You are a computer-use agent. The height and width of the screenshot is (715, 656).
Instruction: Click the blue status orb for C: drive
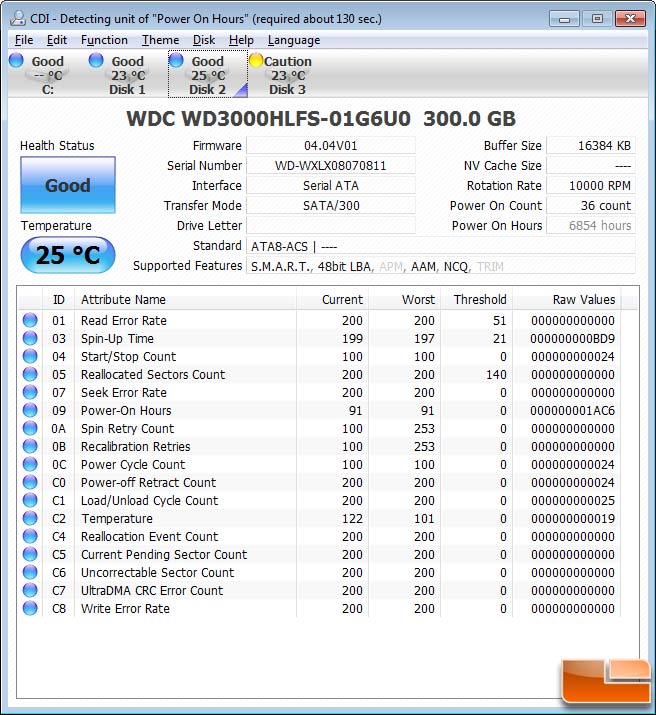[x=16, y=61]
